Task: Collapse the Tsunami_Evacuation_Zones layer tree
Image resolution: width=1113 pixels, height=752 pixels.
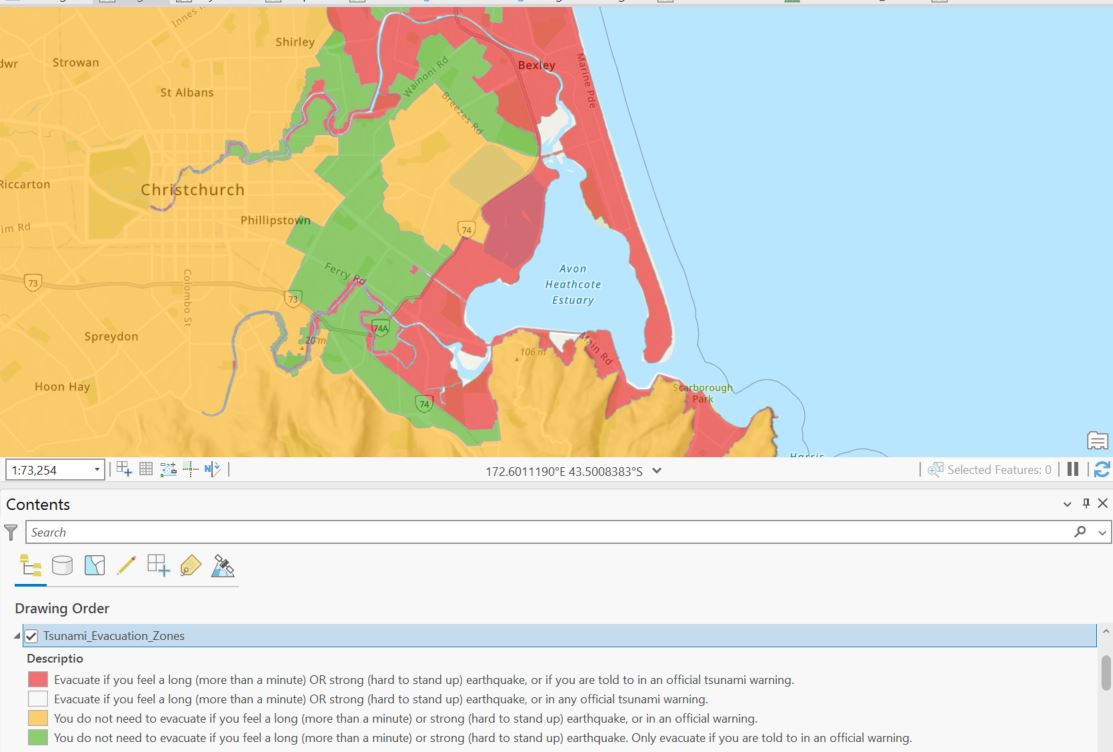Action: [17, 636]
